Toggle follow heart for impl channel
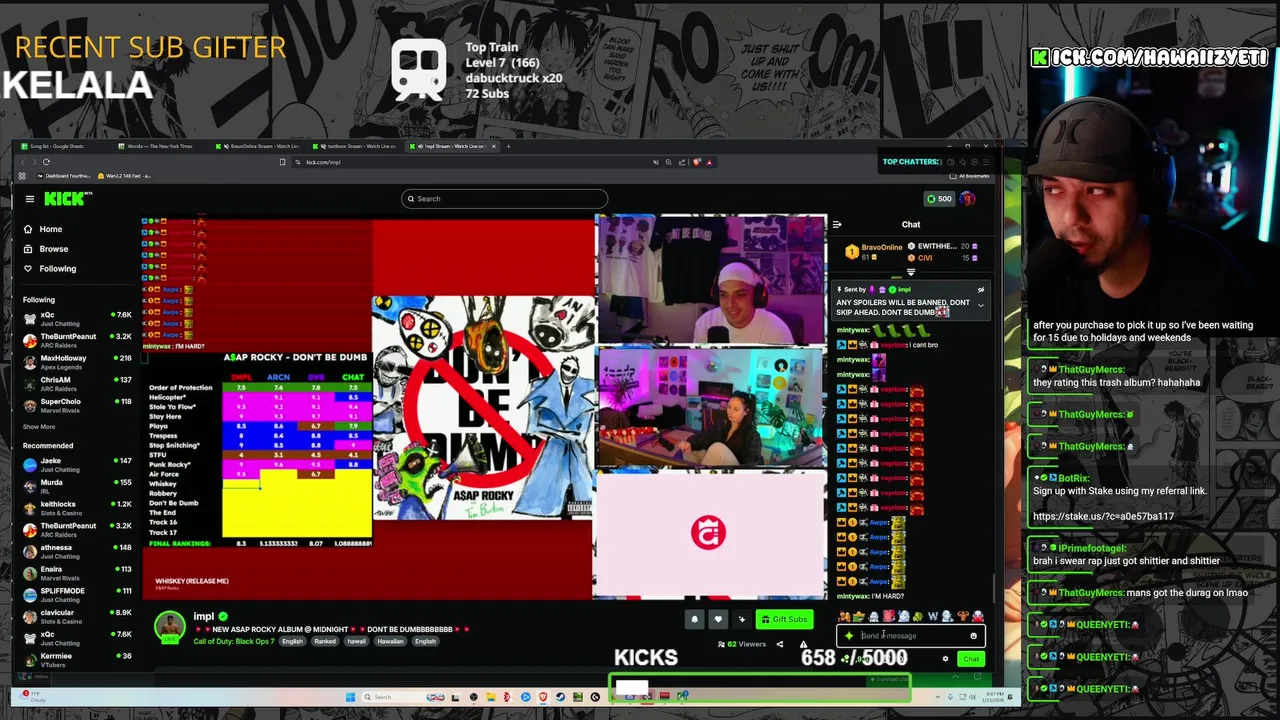This screenshot has width=1280, height=720. (717, 619)
